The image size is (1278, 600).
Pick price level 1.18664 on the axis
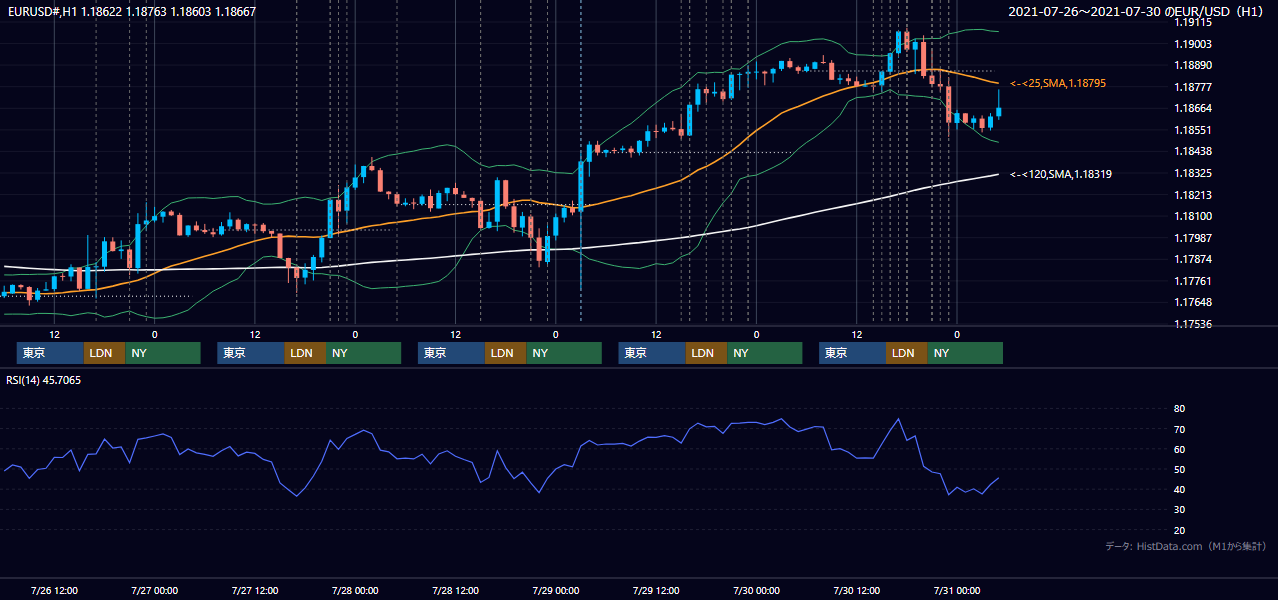[1193, 108]
